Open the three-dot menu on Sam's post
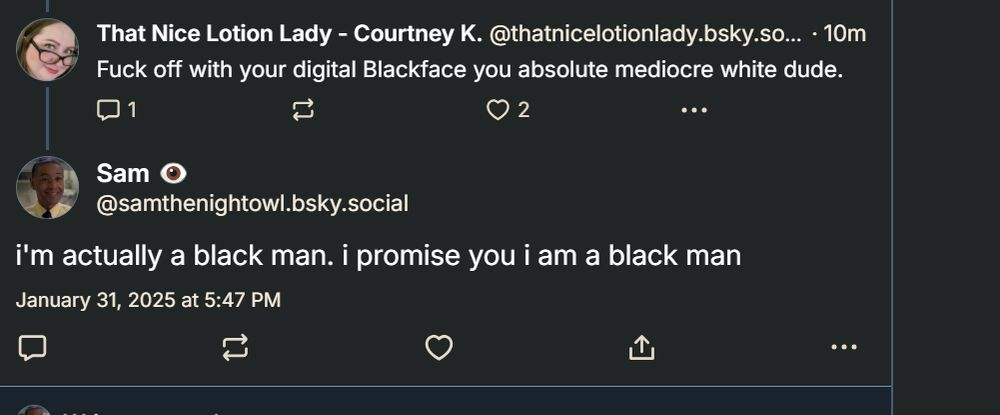 pos(844,347)
